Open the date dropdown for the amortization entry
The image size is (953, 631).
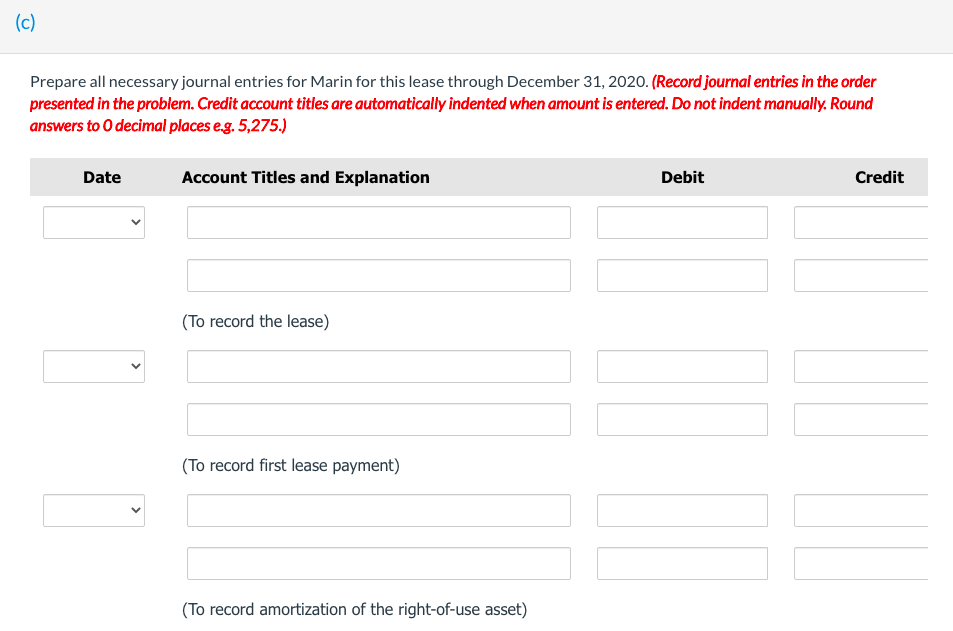93,510
